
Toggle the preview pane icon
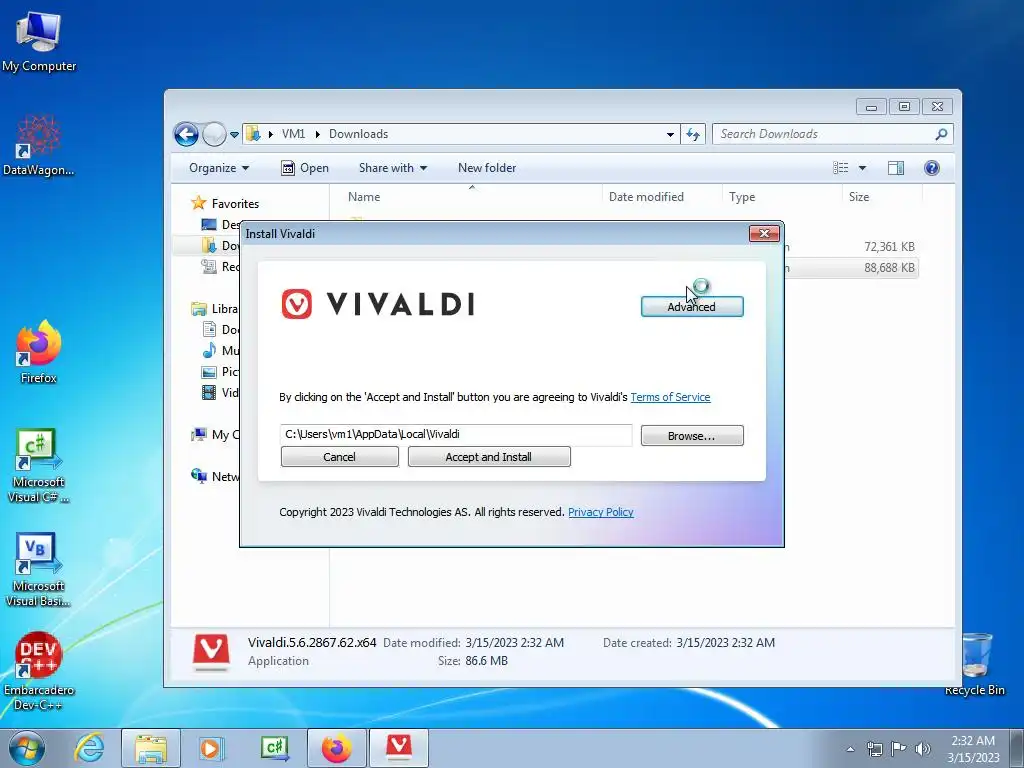pos(895,168)
